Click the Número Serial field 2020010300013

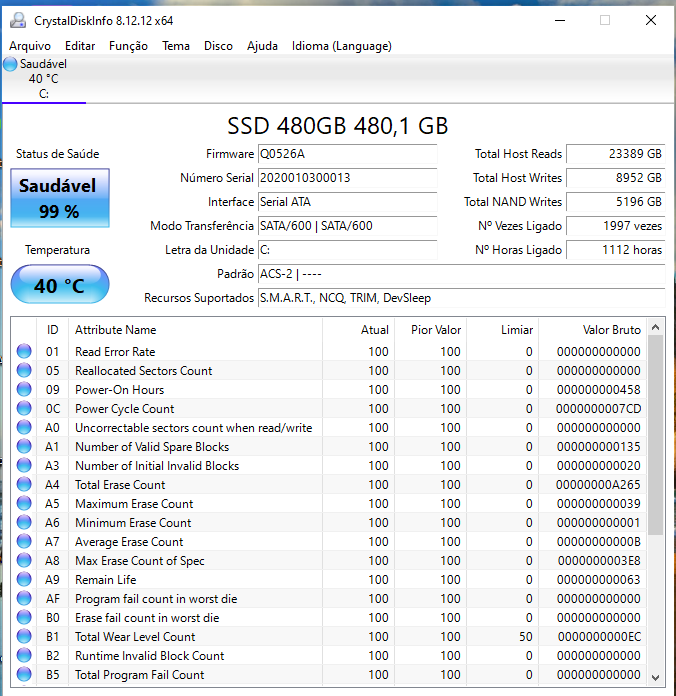(x=347, y=178)
